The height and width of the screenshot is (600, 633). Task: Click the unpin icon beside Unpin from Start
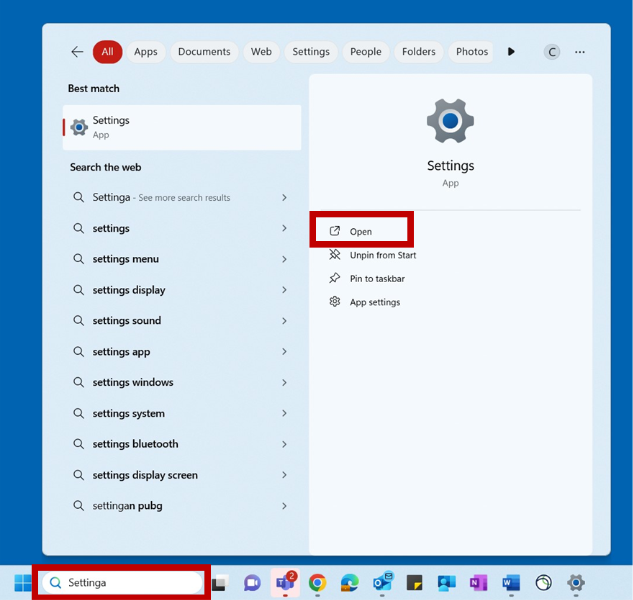[335, 254]
